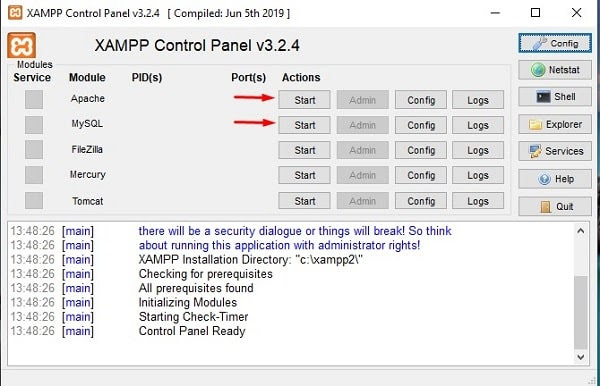Quit XAMPP using the door icon button

pos(555,207)
